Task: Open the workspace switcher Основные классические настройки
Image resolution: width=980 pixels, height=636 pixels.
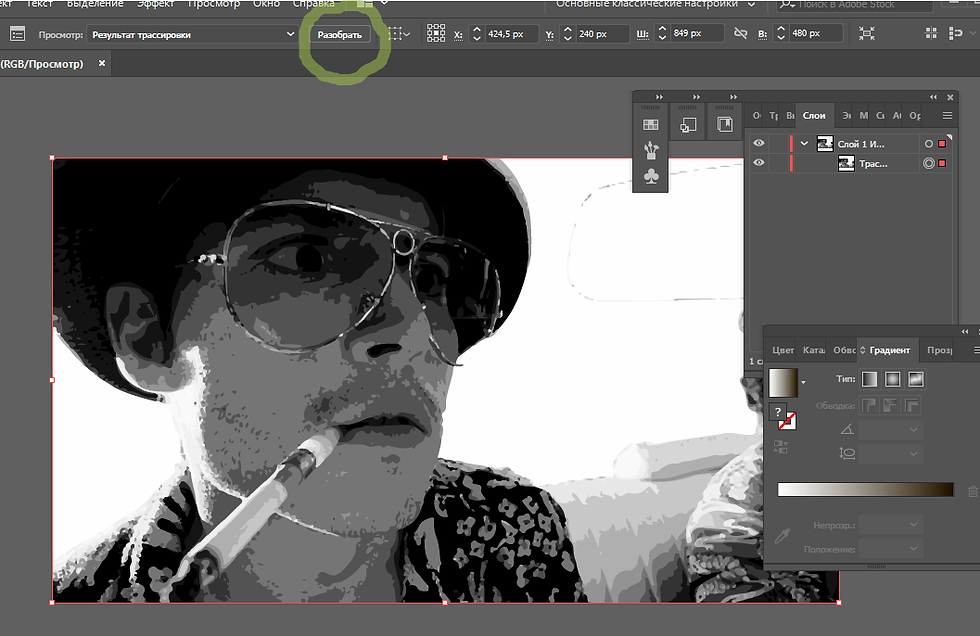Action: [656, 4]
